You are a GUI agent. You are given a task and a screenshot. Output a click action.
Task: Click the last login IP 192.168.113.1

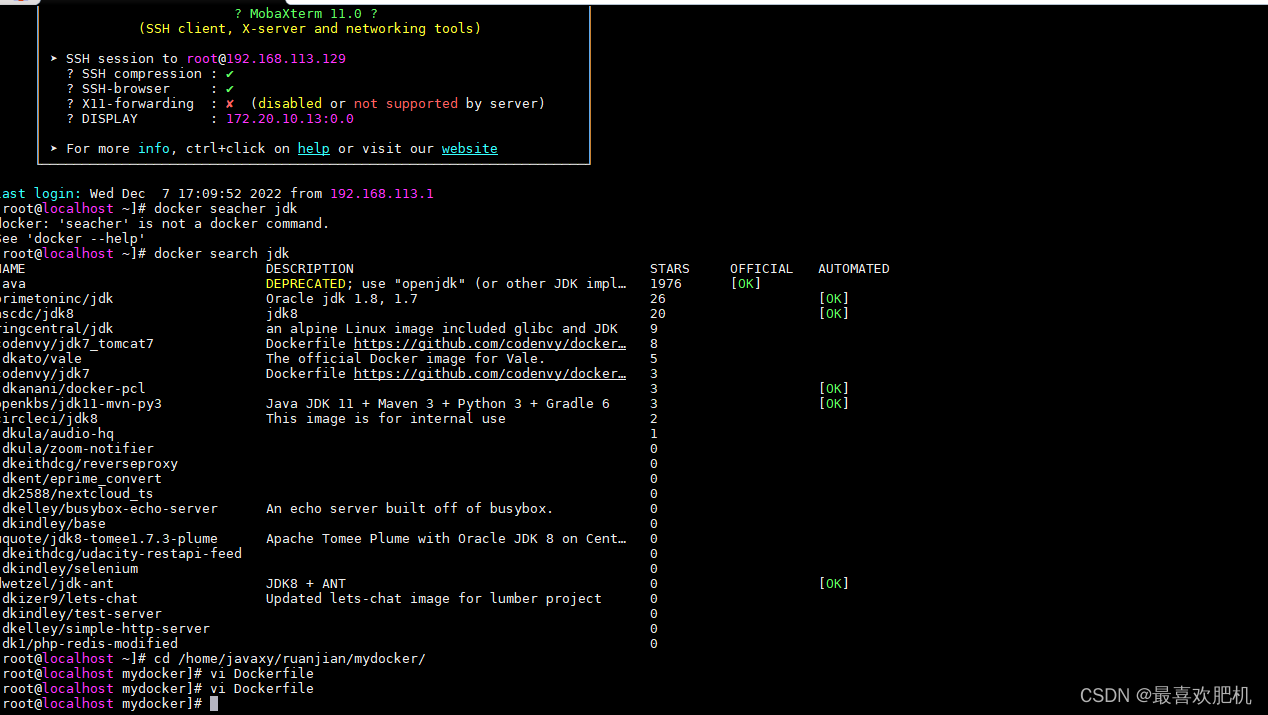pyautogui.click(x=382, y=193)
